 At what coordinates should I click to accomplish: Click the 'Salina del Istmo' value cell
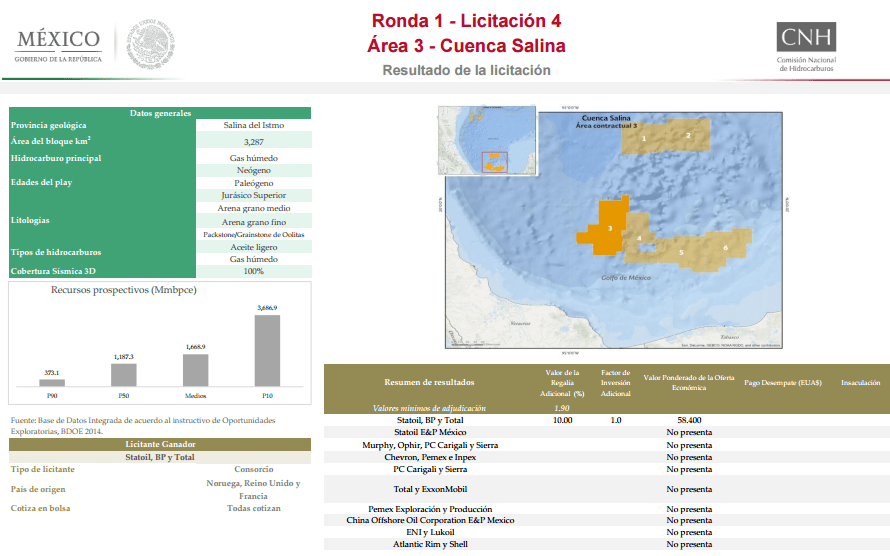[x=254, y=125]
